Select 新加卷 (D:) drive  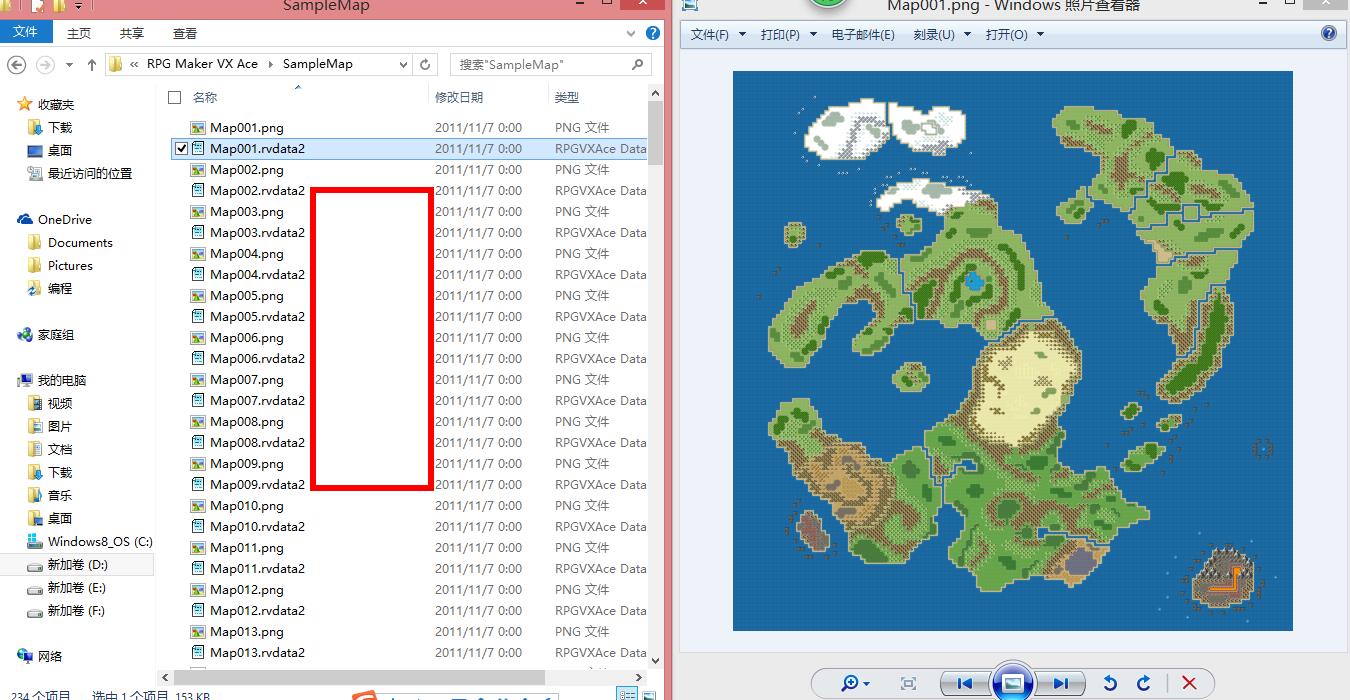pyautogui.click(x=77, y=565)
